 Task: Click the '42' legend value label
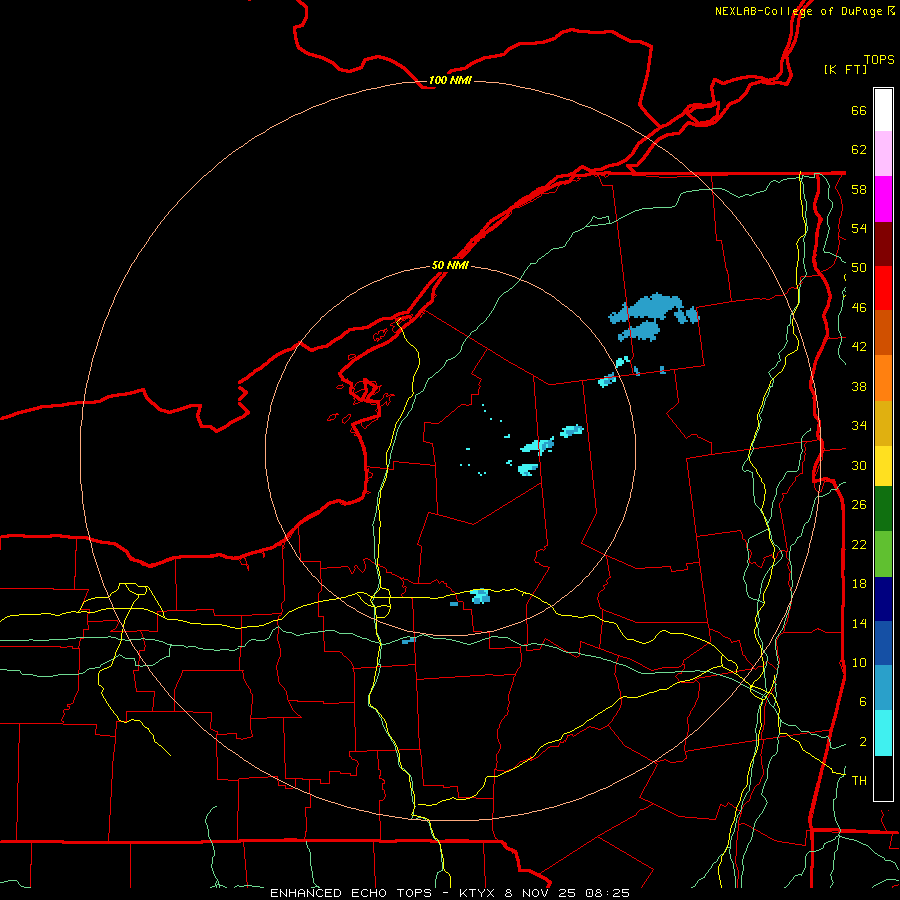coord(859,347)
